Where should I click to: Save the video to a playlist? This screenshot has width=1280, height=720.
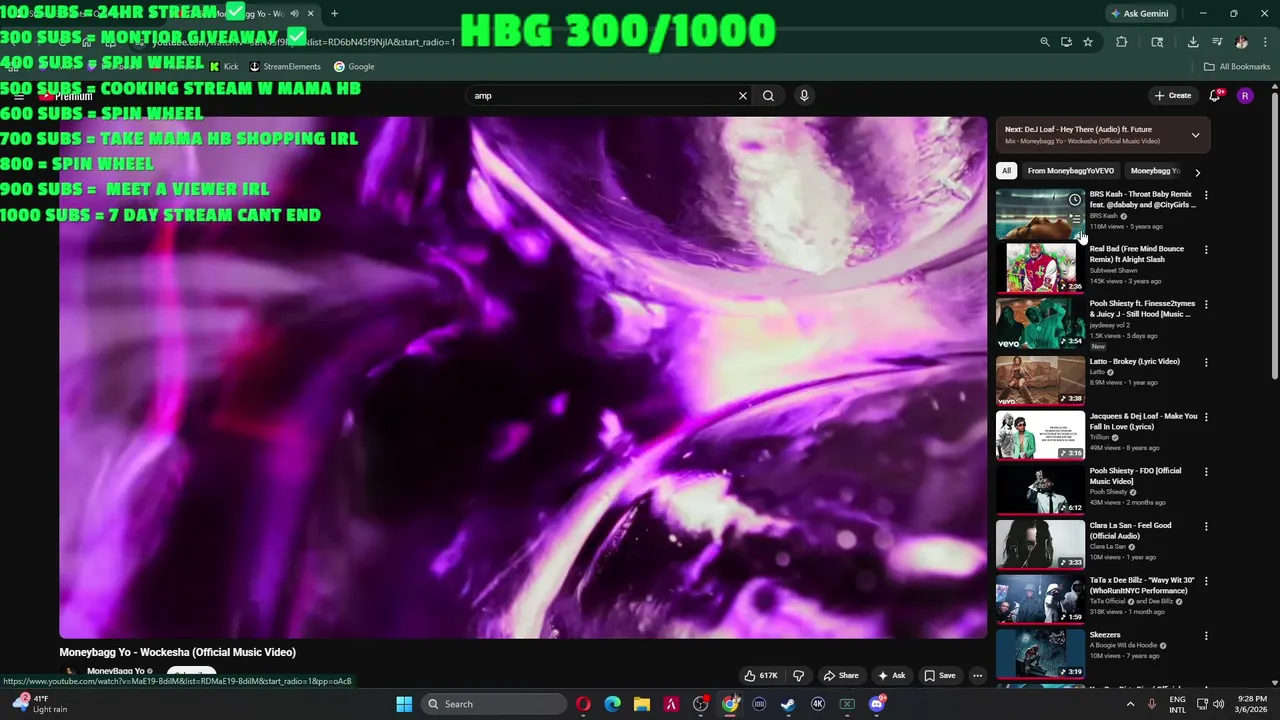[x=939, y=675]
